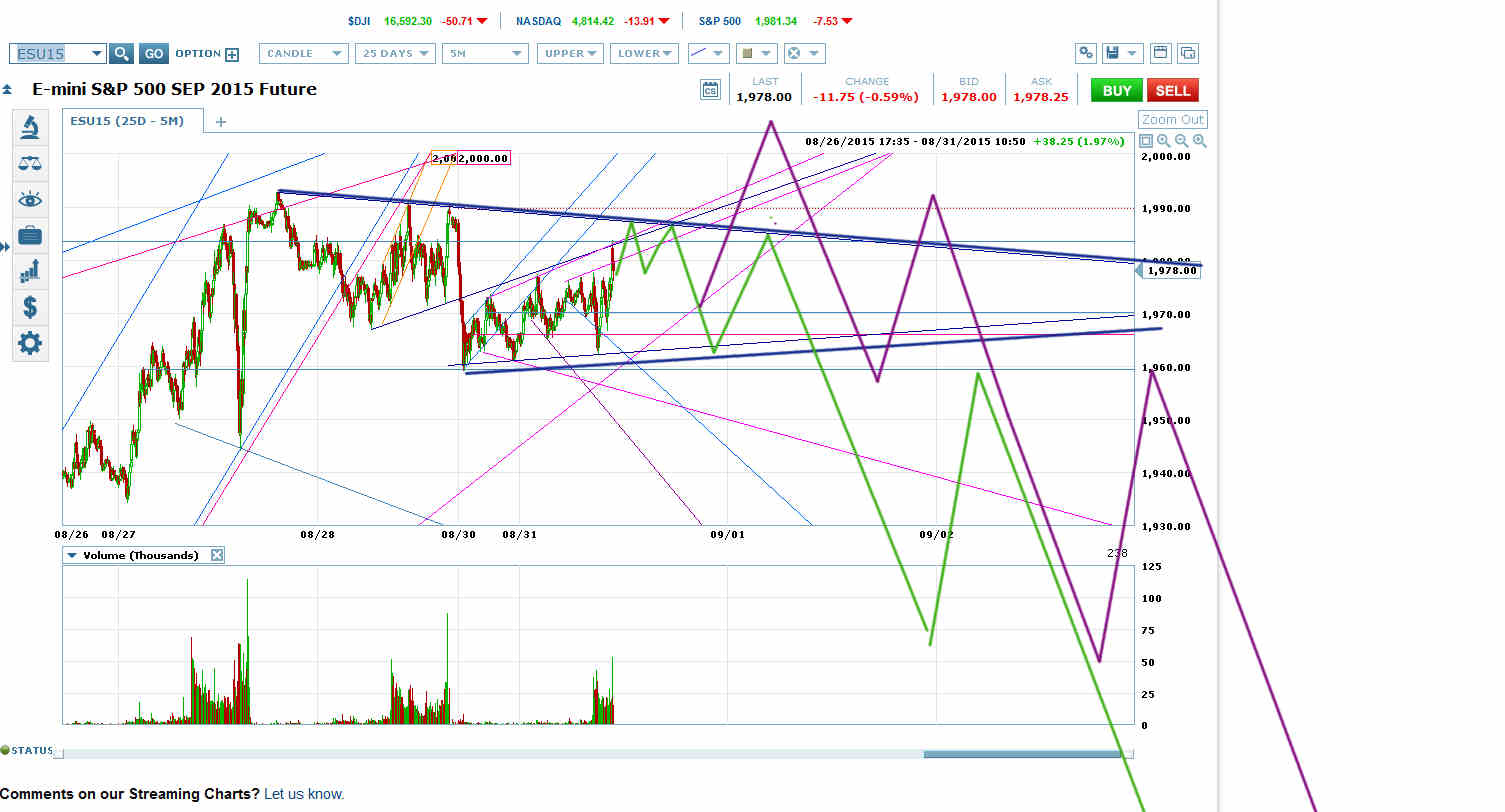This screenshot has height=812, width=1505.
Task: Expand the ESU15 symbol dropdown
Action: 96,54
